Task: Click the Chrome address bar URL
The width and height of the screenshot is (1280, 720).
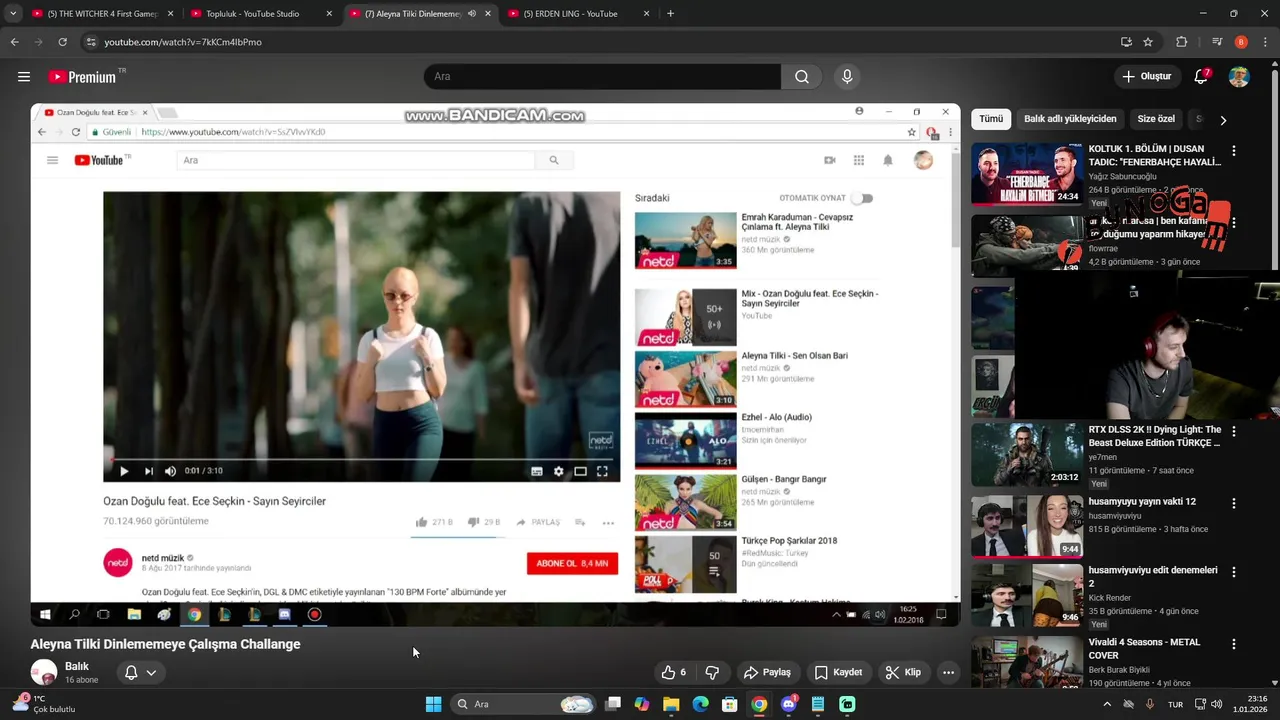Action: (183, 42)
